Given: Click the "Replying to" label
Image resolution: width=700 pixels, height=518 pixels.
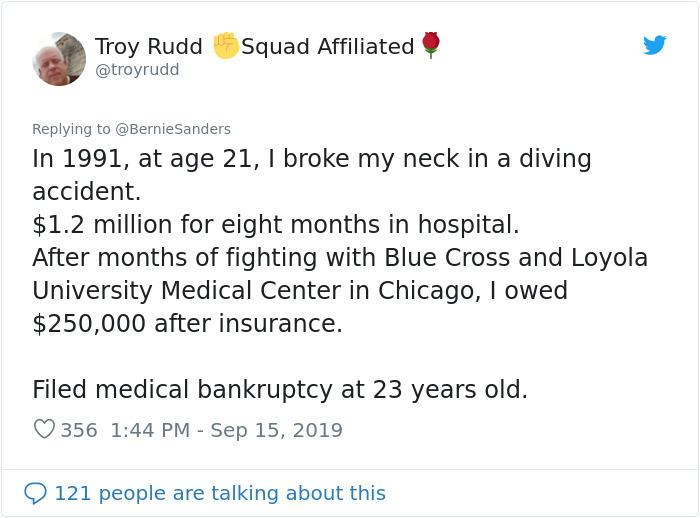Looking at the screenshot, I should click(x=71, y=129).
